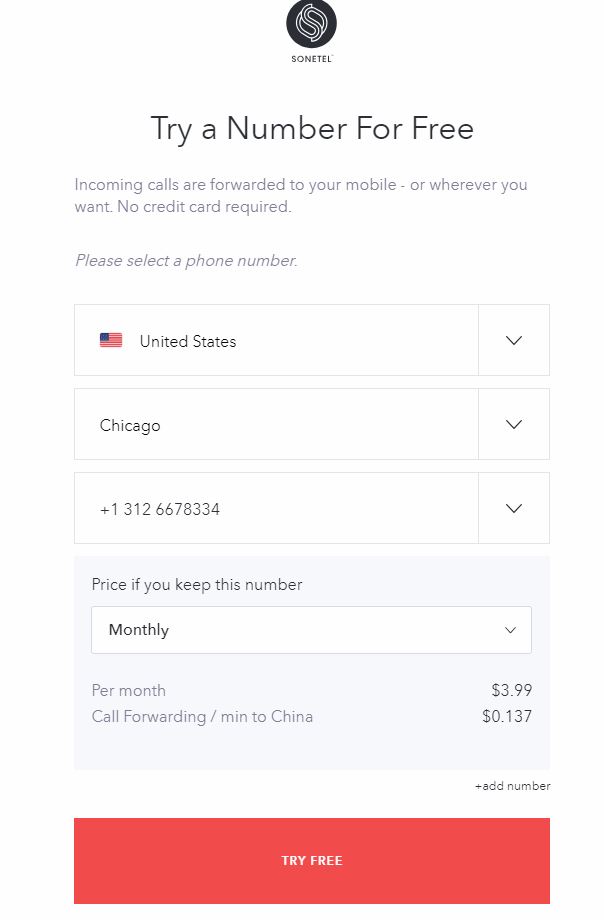
Task: Click the Chicago city name
Action: [x=130, y=425]
